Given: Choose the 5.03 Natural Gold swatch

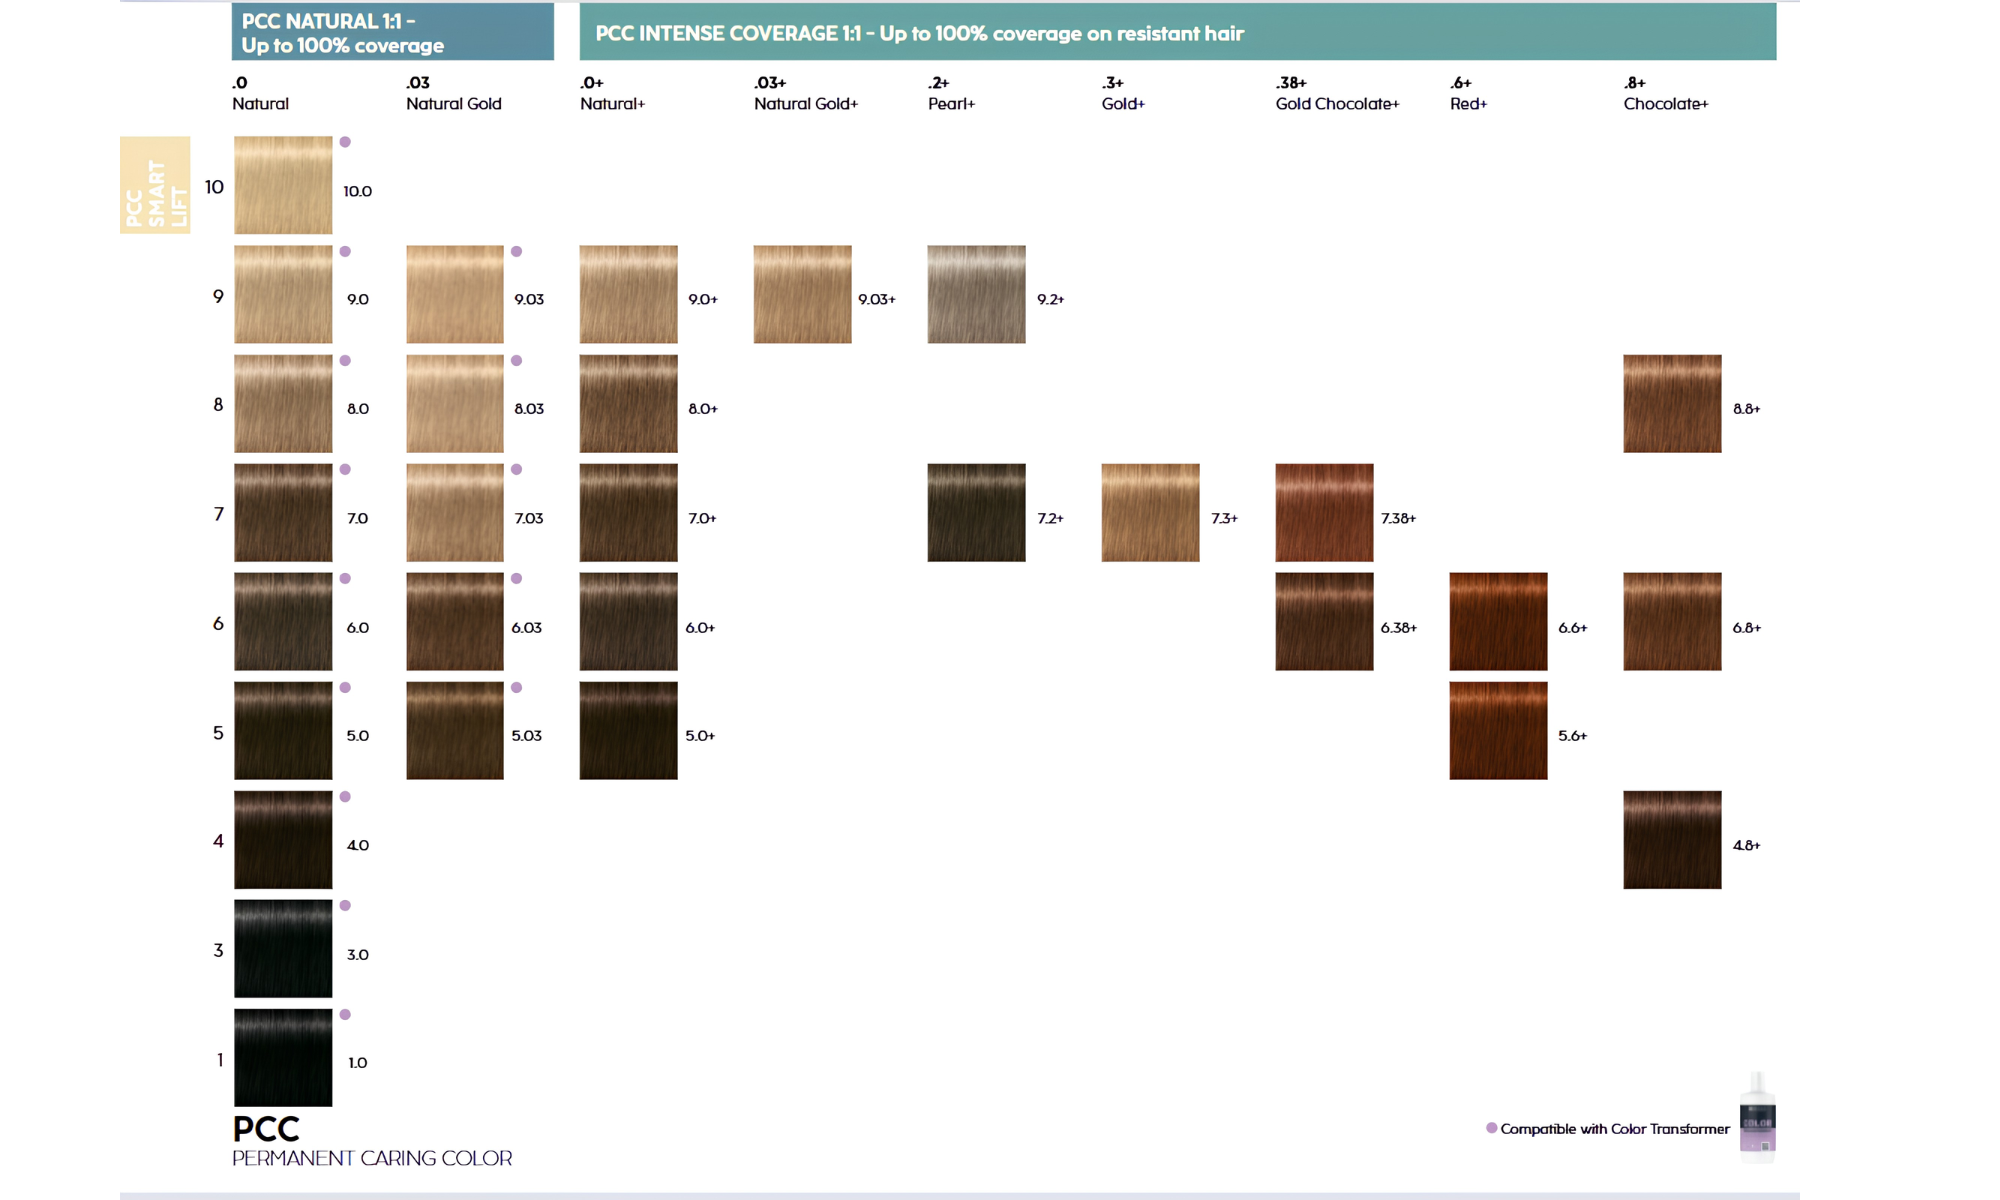Looking at the screenshot, I should [x=455, y=730].
